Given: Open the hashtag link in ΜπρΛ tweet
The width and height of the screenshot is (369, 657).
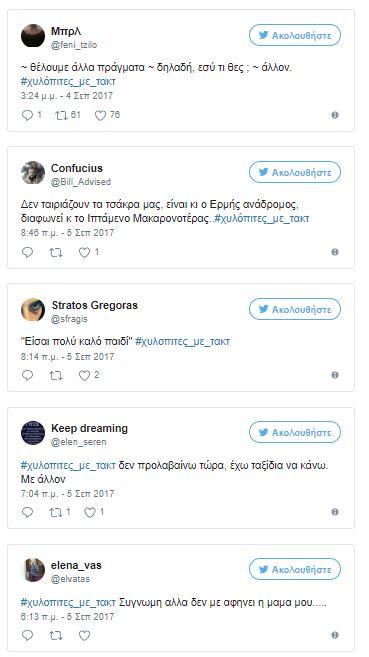Looking at the screenshot, I should [x=68, y=82].
